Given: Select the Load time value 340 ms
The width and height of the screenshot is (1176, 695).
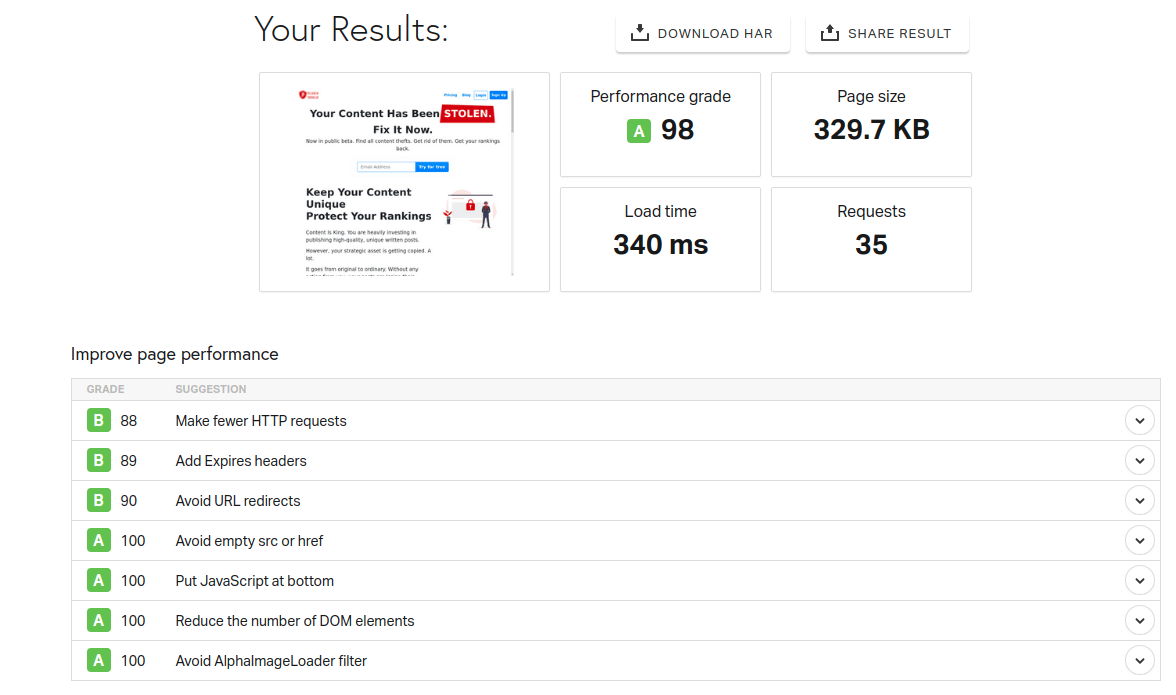Looking at the screenshot, I should tap(660, 244).
